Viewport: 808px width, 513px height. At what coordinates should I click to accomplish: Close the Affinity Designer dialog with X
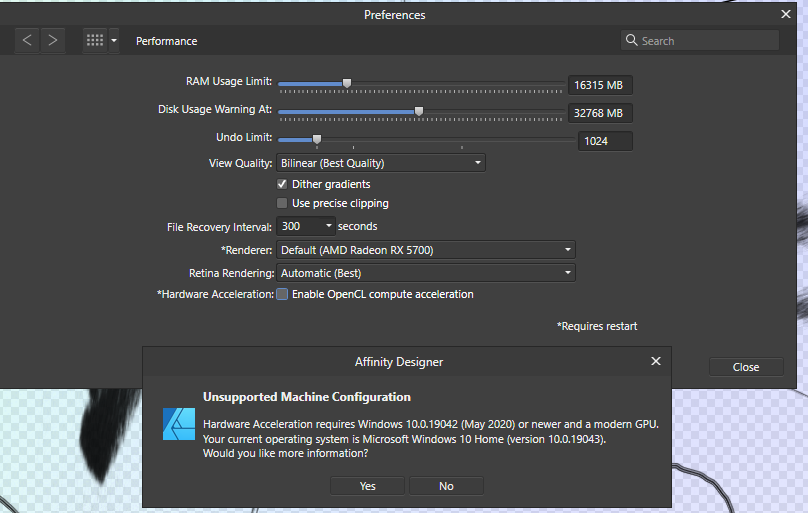655,361
